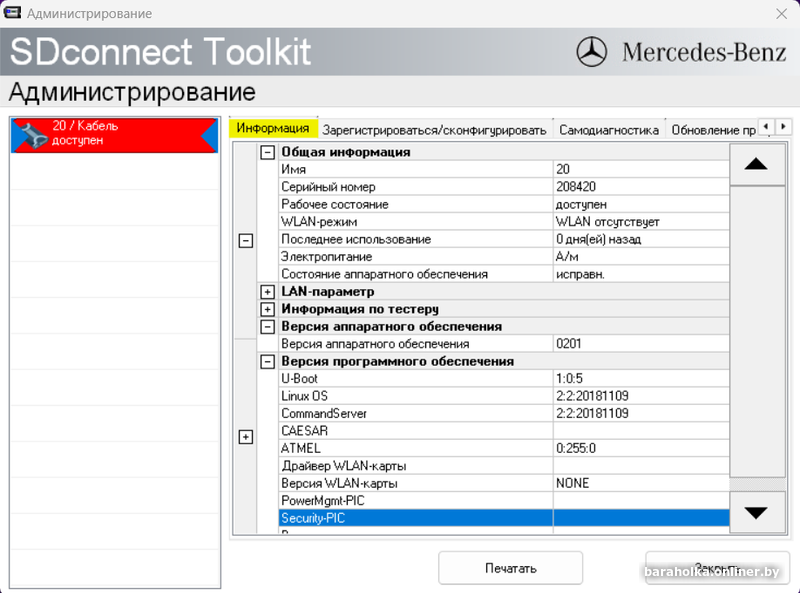Click the vertical scrollbar track
Image resolution: width=800 pixels, height=593 pixels.
(757, 332)
